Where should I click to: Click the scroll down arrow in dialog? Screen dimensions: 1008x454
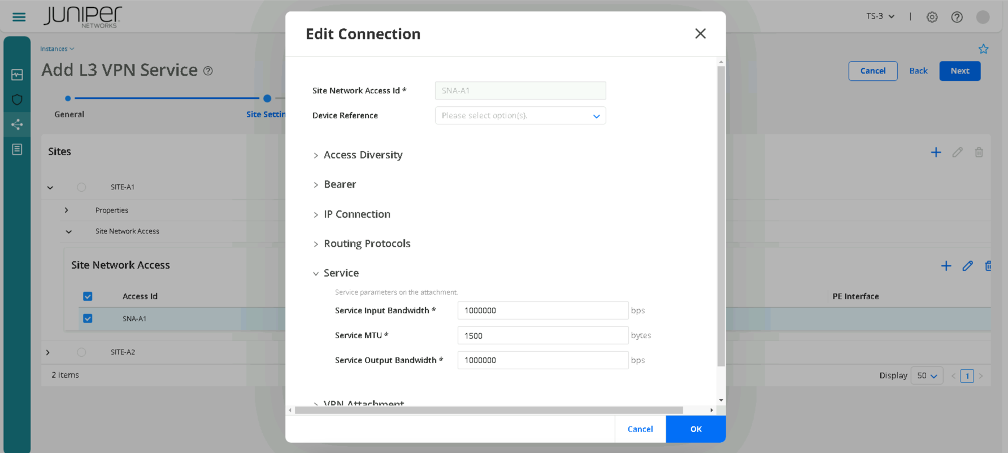(x=721, y=400)
